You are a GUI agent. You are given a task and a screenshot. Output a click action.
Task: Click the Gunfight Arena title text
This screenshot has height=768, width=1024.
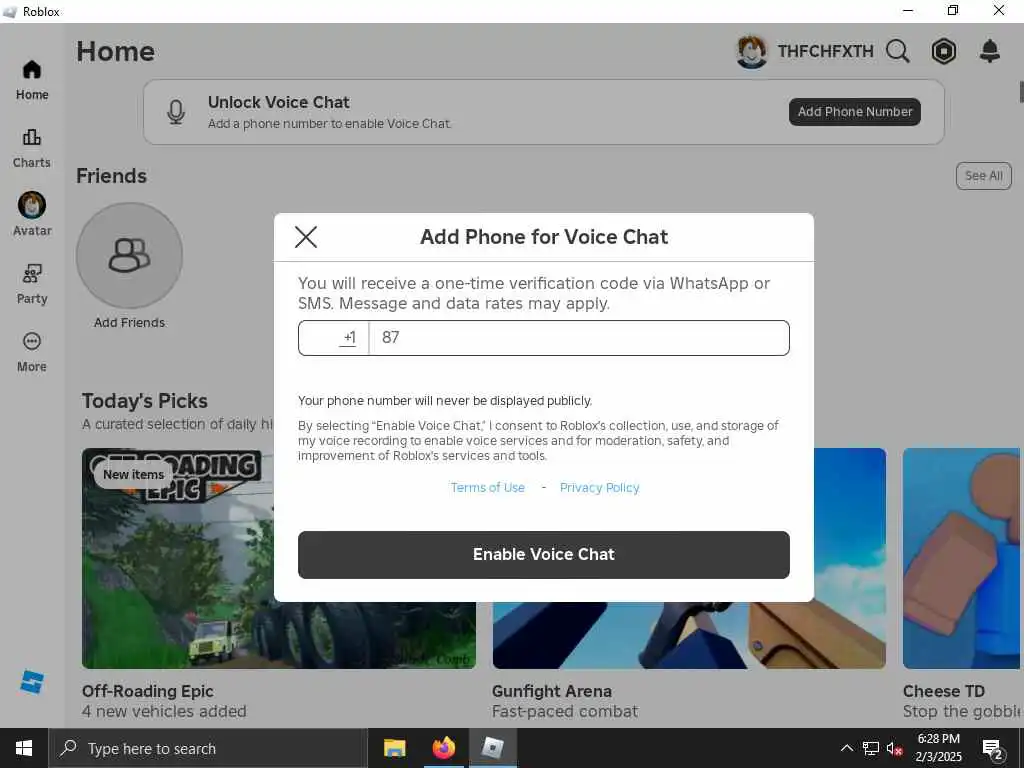(x=552, y=691)
